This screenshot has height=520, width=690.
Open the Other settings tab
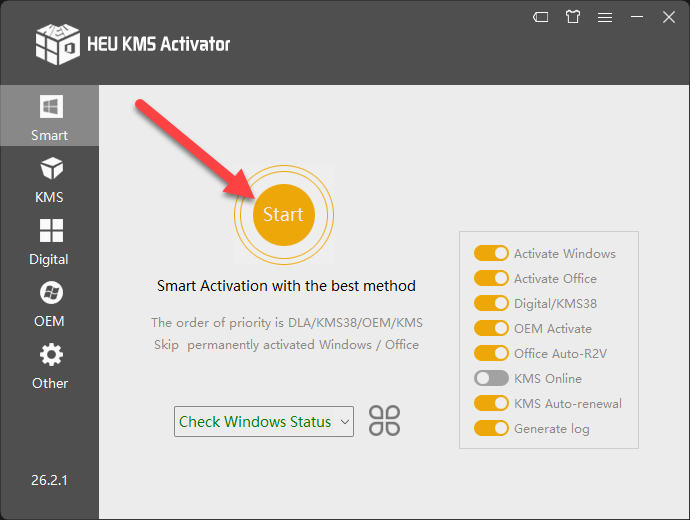[x=49, y=366]
